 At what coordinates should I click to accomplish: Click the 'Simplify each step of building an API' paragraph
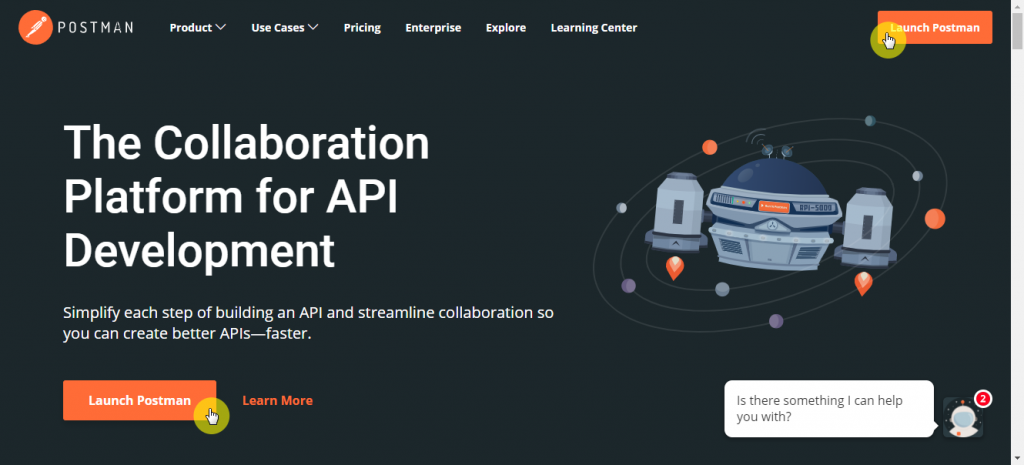click(308, 323)
